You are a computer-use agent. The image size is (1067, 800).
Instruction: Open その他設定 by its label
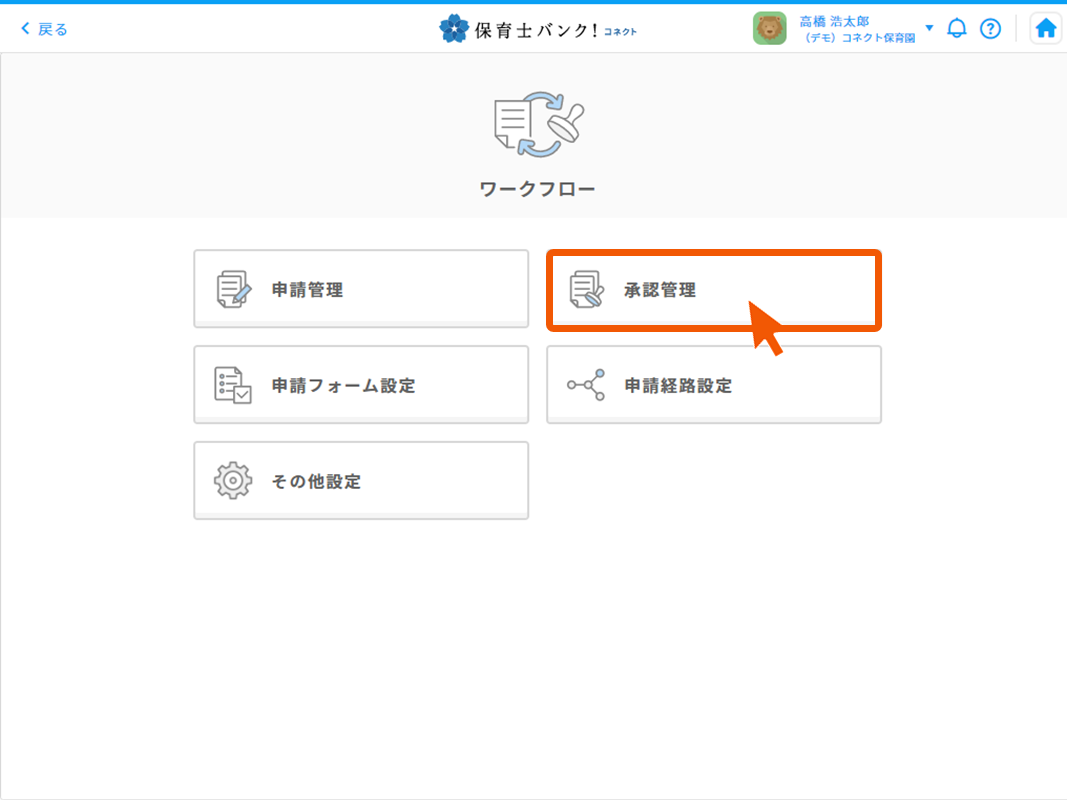point(316,481)
